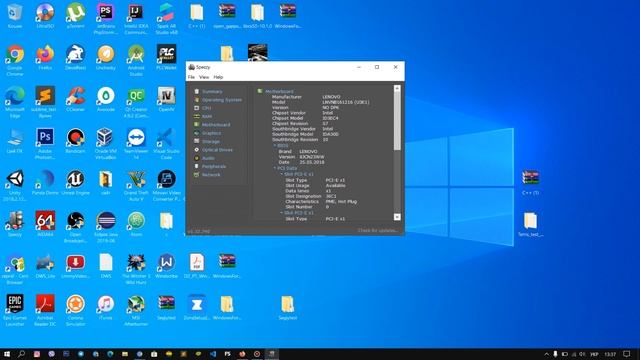Screen dimensions: 640x360
Task: Collapse the BIOS node in Speccy
Action: 275,146
